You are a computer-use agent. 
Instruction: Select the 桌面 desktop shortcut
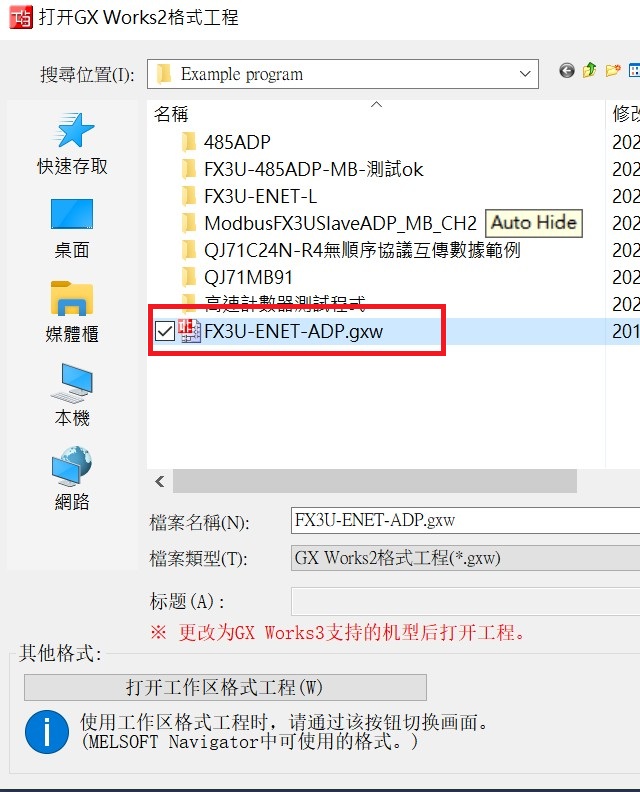click(72, 228)
